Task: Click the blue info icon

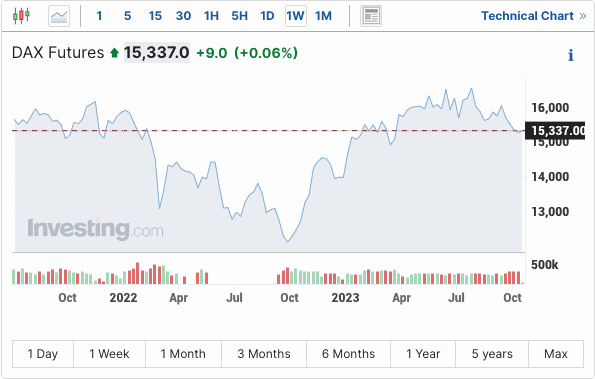Action: point(571,55)
